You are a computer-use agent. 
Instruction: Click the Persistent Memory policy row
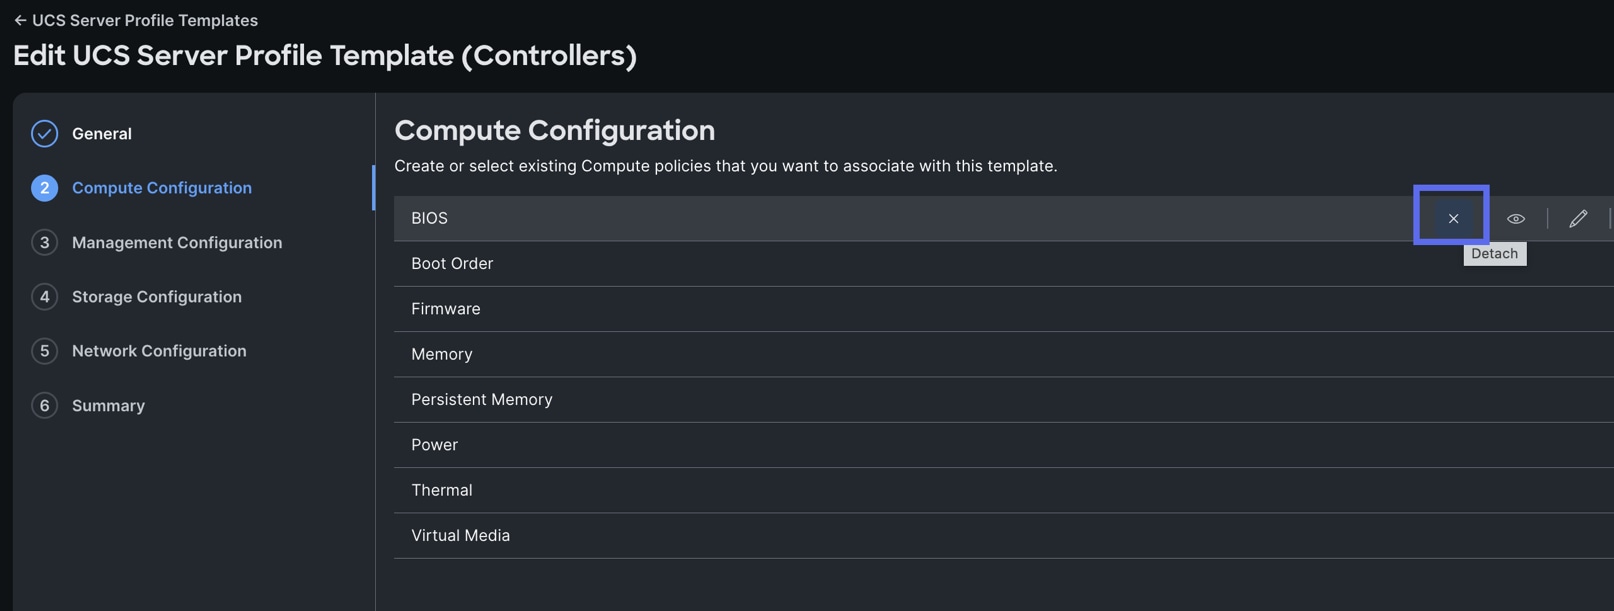(x=700, y=398)
